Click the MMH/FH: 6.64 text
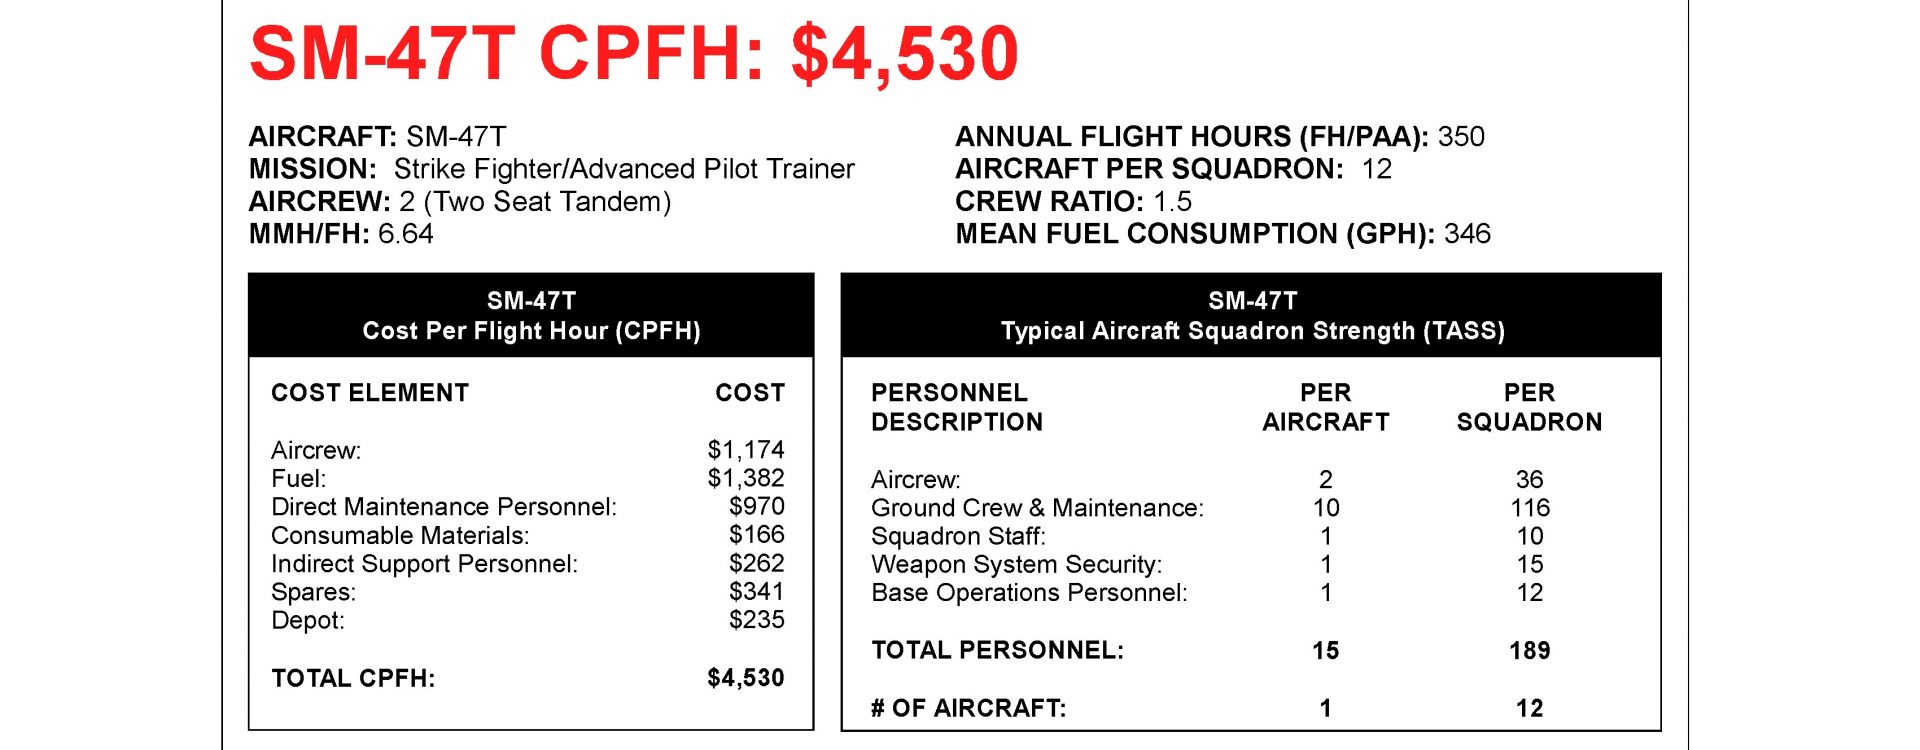 pos(341,234)
